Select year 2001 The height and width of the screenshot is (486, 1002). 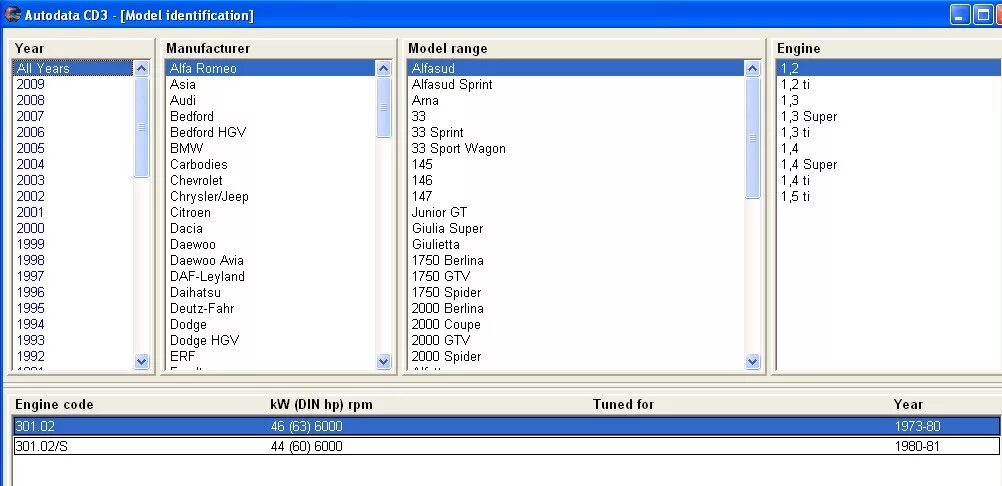pos(31,212)
